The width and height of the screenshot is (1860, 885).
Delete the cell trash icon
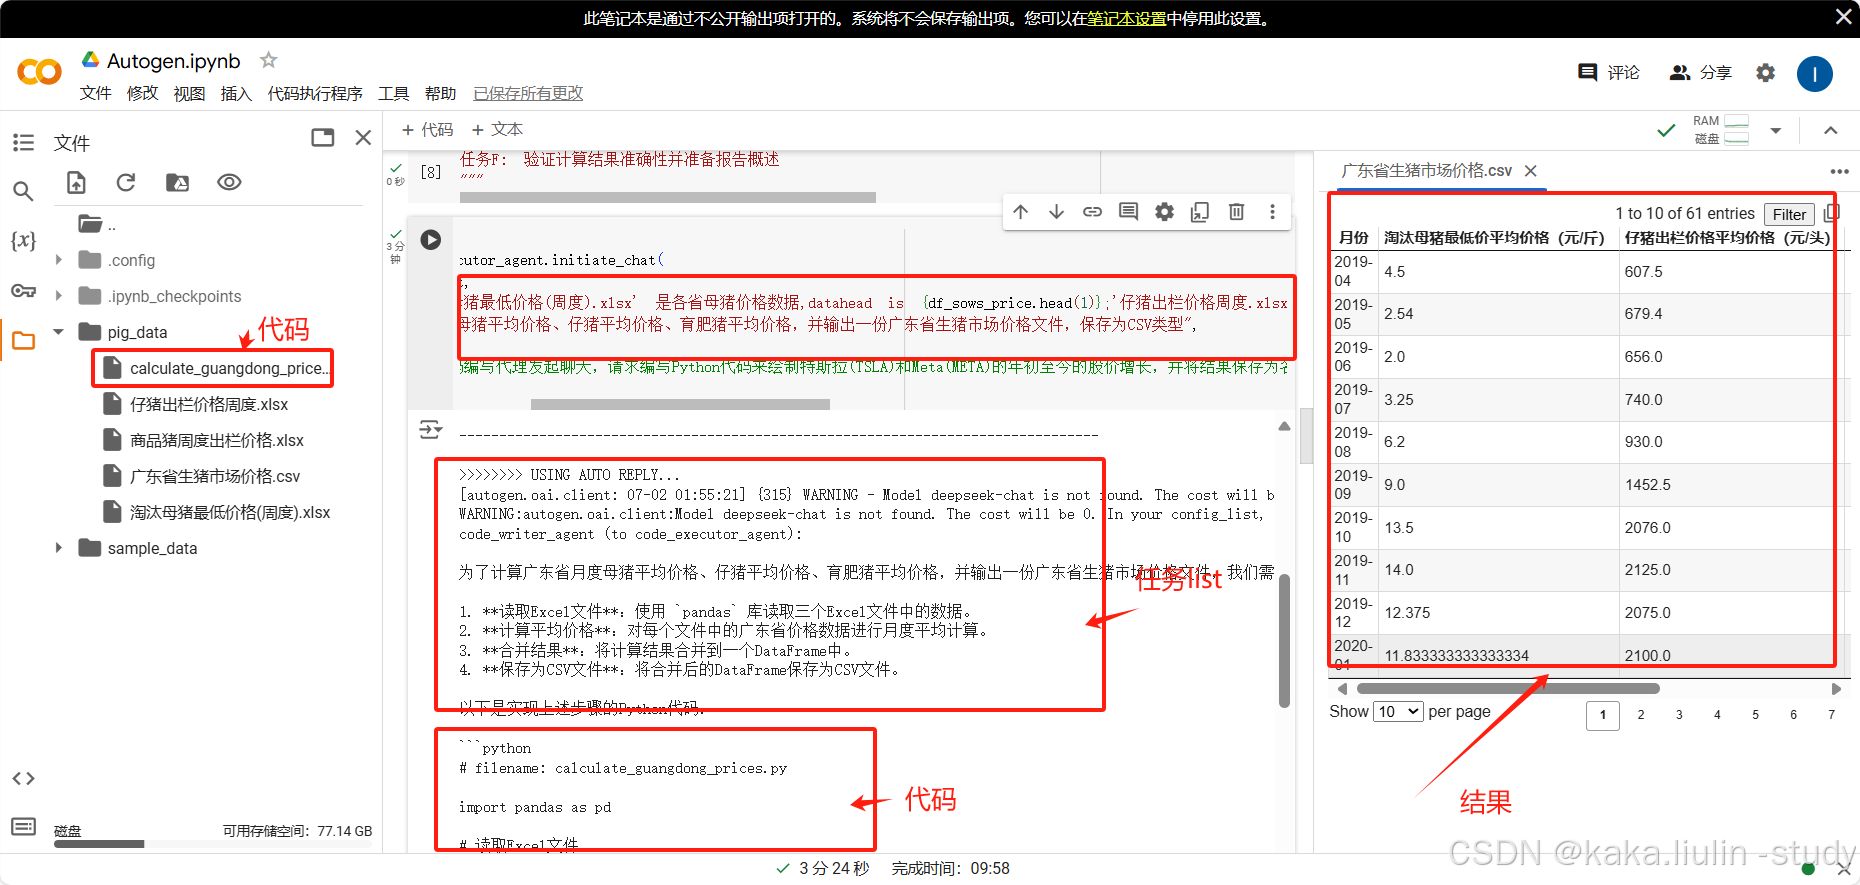tap(1236, 212)
